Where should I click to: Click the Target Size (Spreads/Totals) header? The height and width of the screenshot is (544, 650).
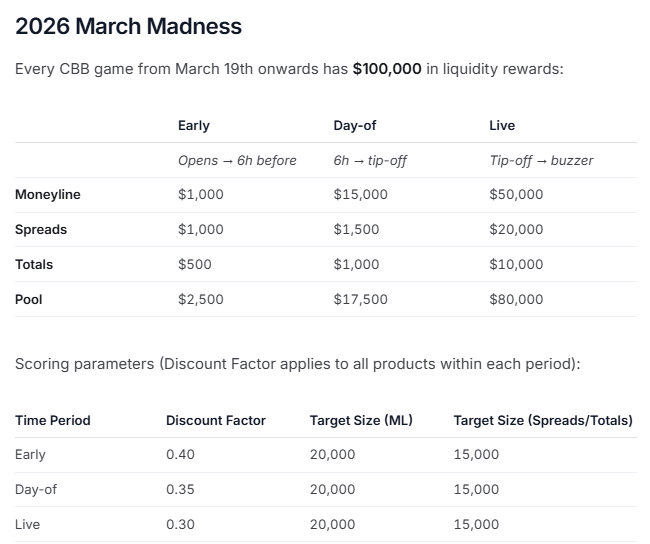click(x=543, y=420)
